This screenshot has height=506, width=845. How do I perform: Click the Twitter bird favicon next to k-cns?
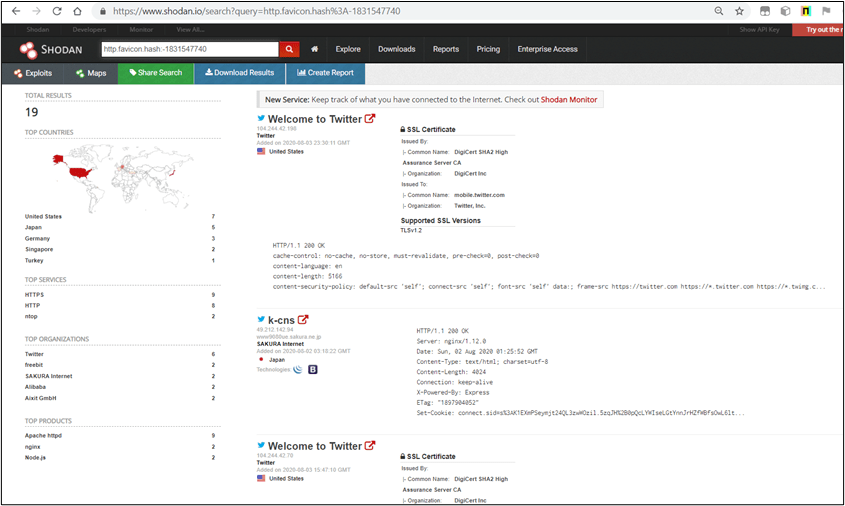click(x=261, y=320)
